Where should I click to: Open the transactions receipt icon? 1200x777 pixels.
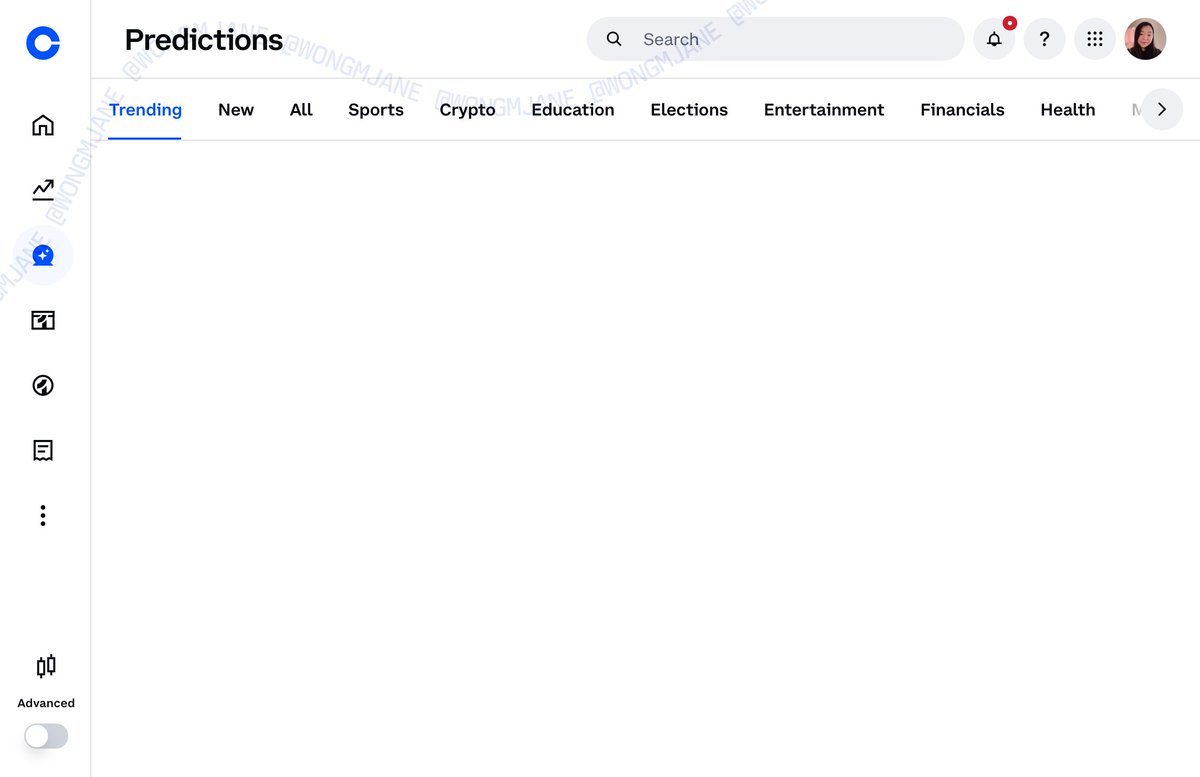click(x=42, y=450)
